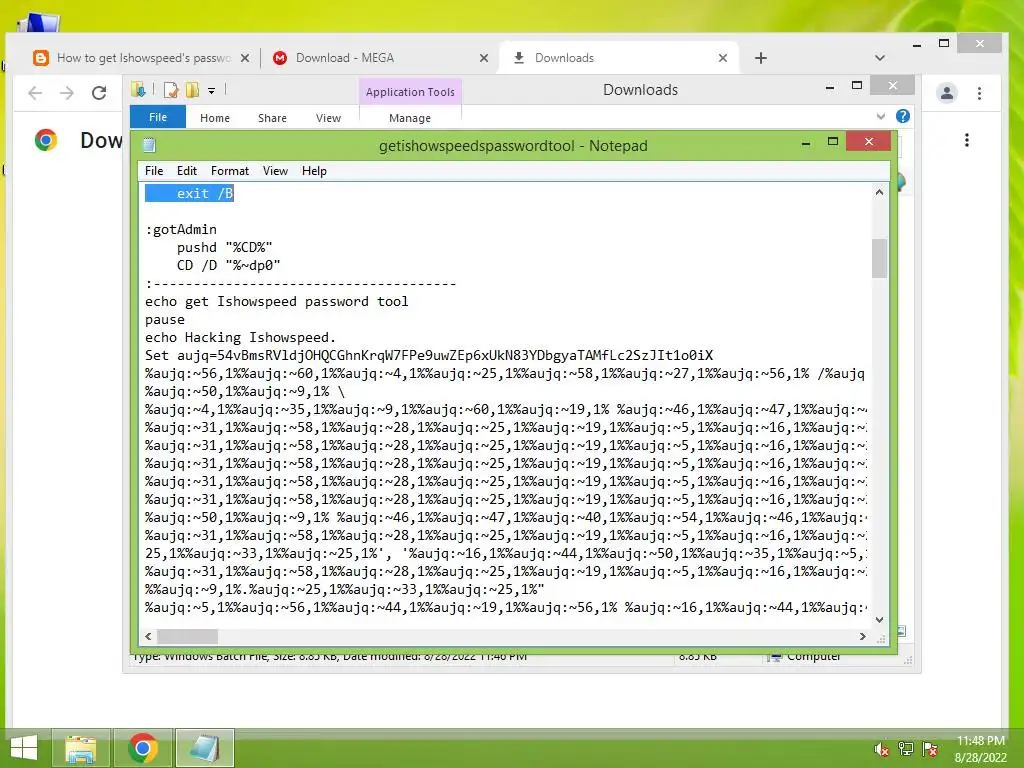Click Notepad vertical scrollbar down arrow
The height and width of the screenshot is (768, 1024).
point(879,619)
